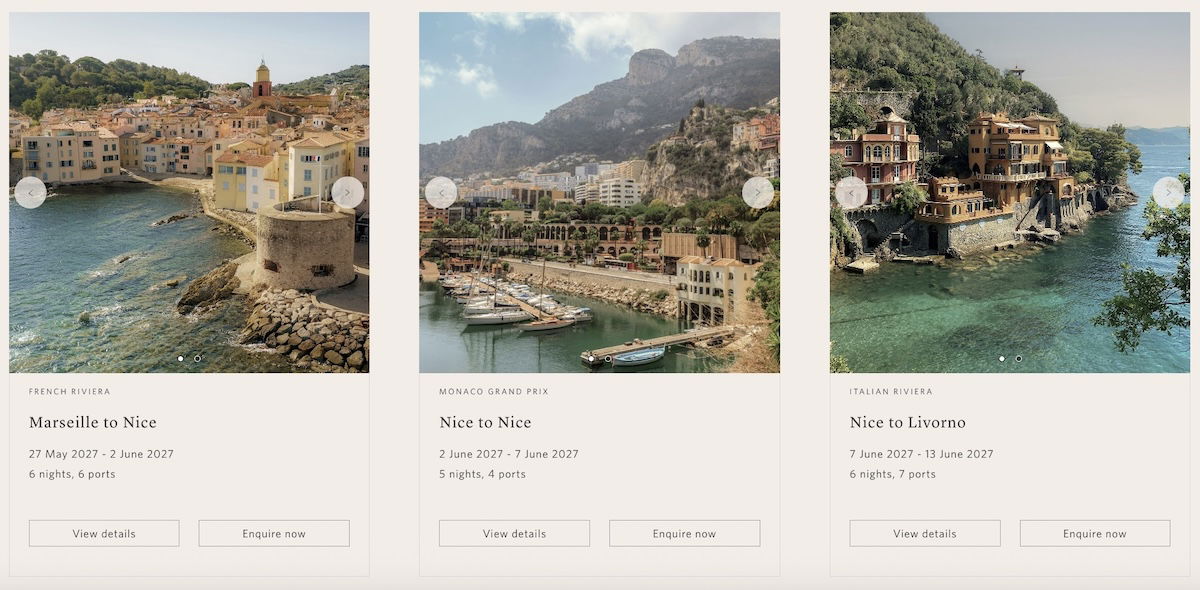Enquire now about Nice to Livorno
Image resolution: width=1200 pixels, height=590 pixels.
point(1095,533)
